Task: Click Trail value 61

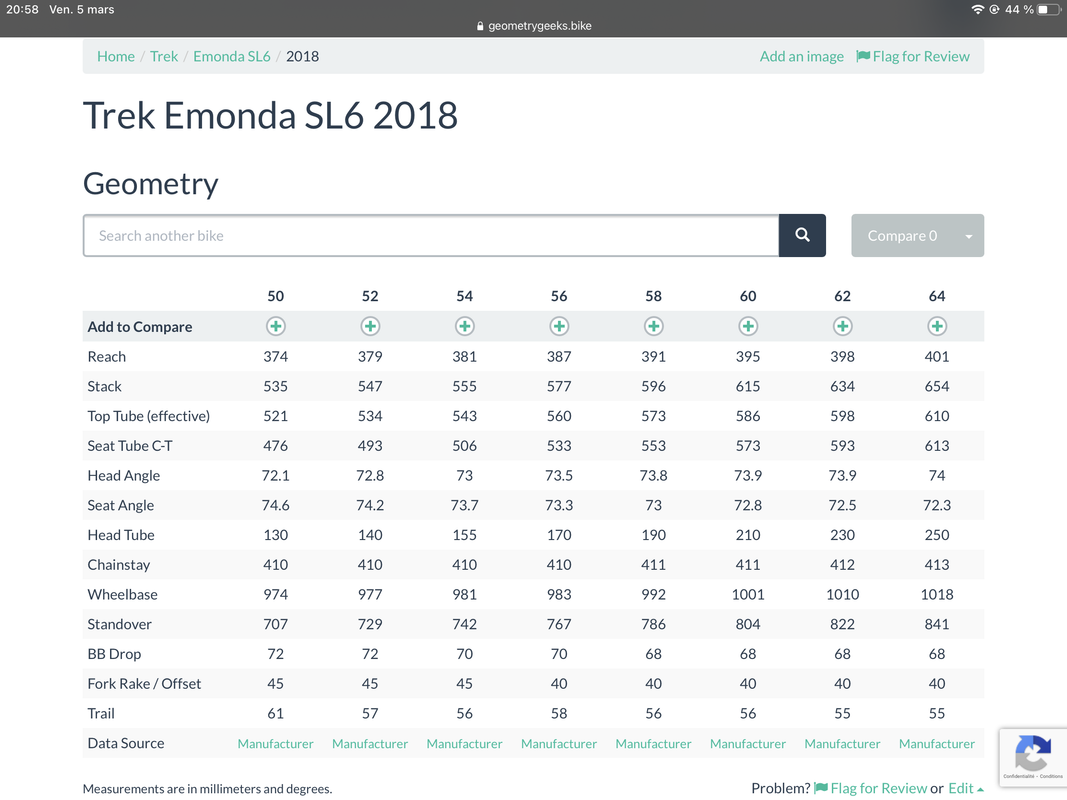Action: pyautogui.click(x=276, y=714)
